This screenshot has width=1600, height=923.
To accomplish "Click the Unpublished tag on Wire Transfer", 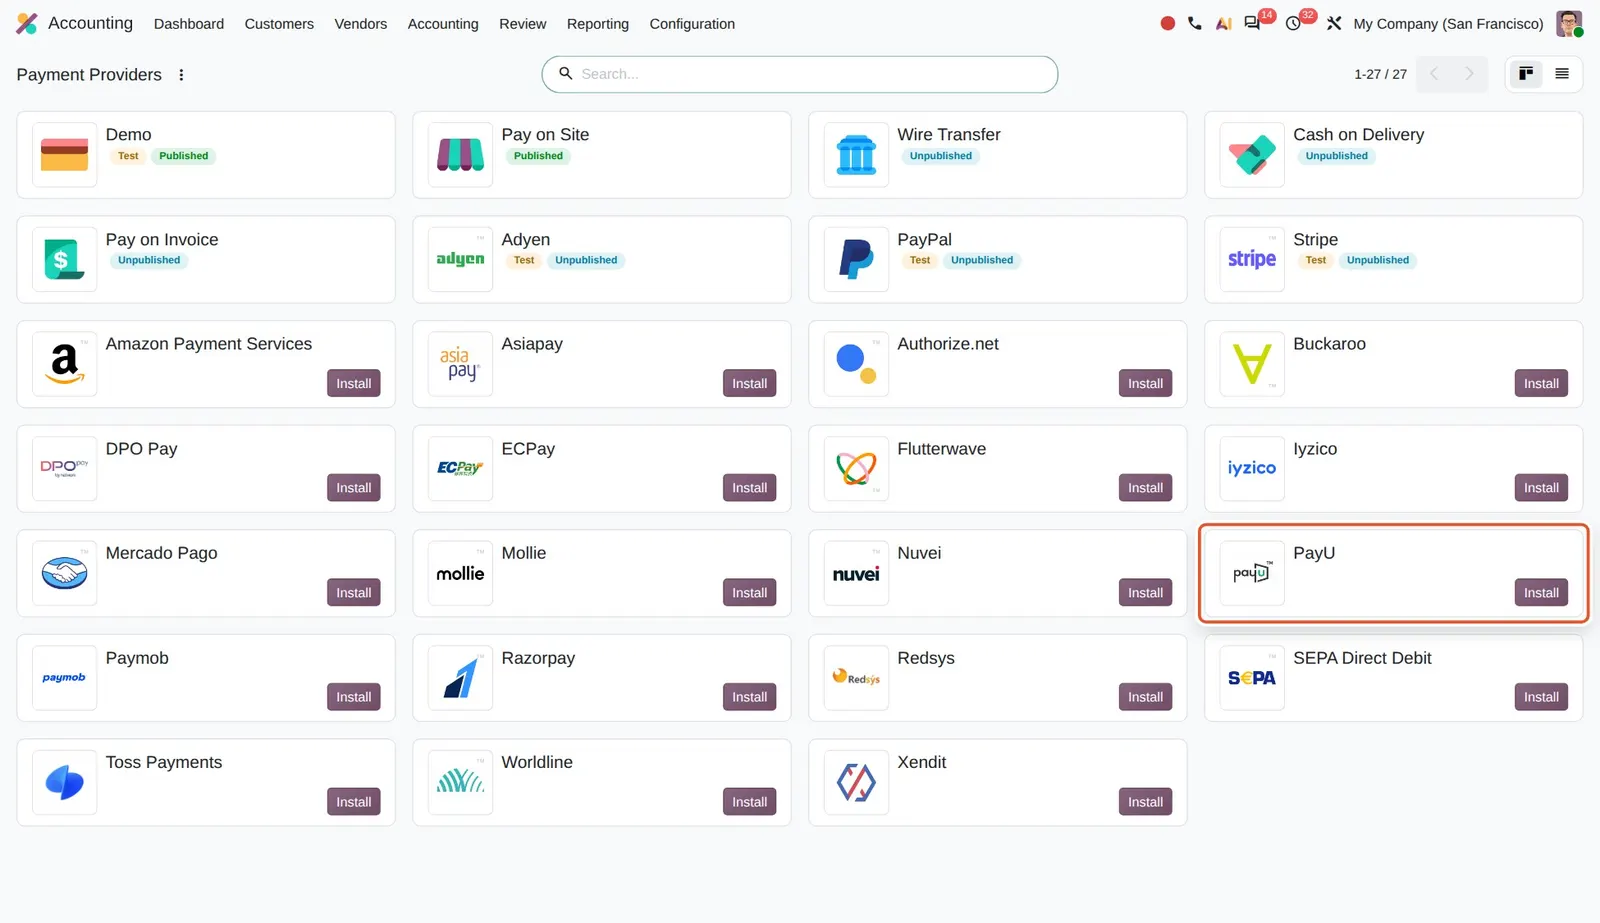I will point(941,156).
